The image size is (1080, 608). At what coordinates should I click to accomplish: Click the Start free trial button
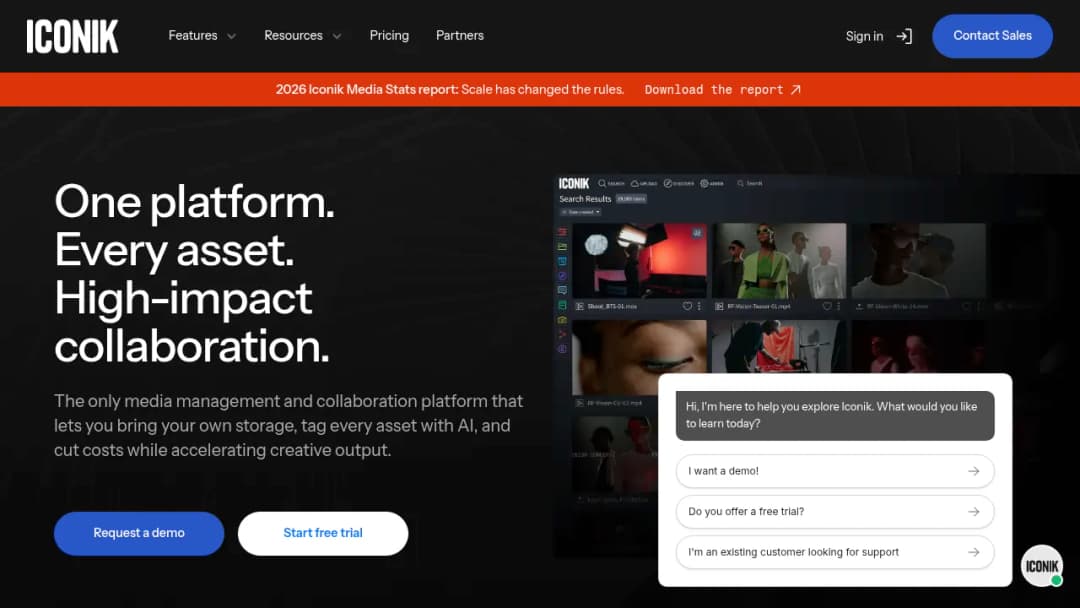(323, 533)
